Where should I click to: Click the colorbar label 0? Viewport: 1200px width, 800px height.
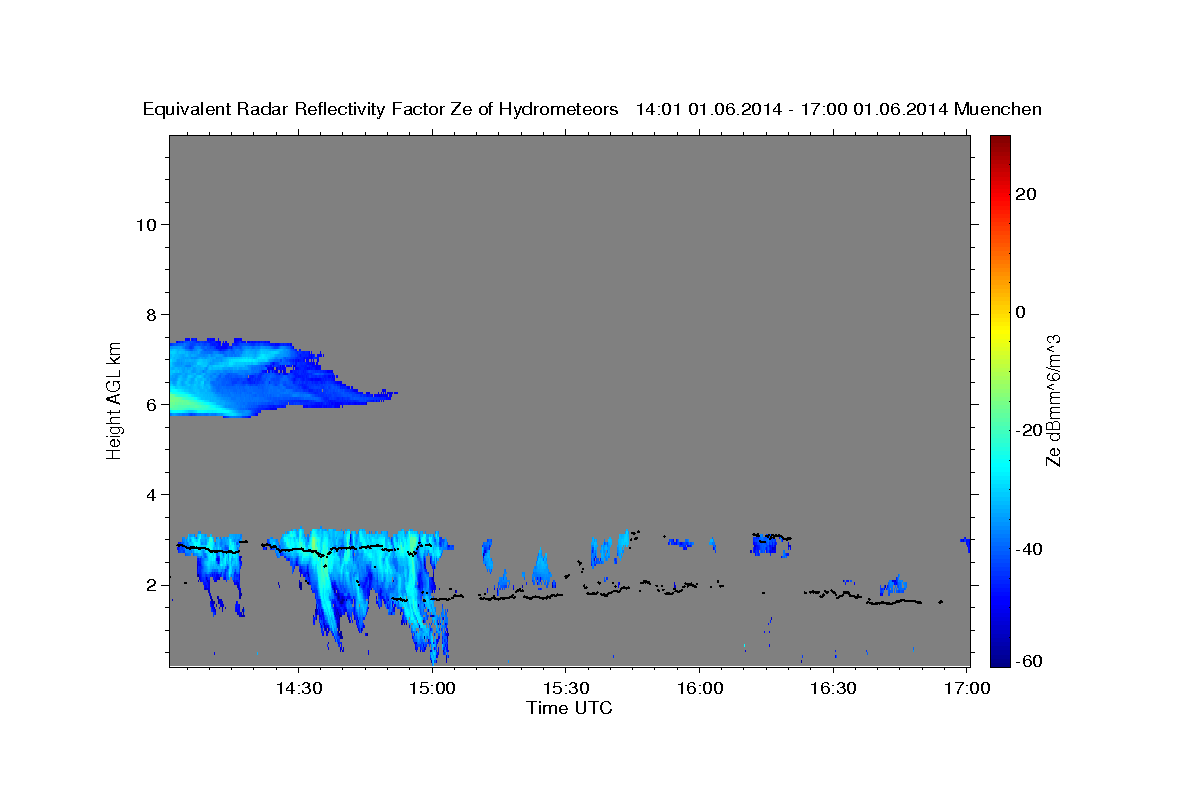coord(1021,312)
